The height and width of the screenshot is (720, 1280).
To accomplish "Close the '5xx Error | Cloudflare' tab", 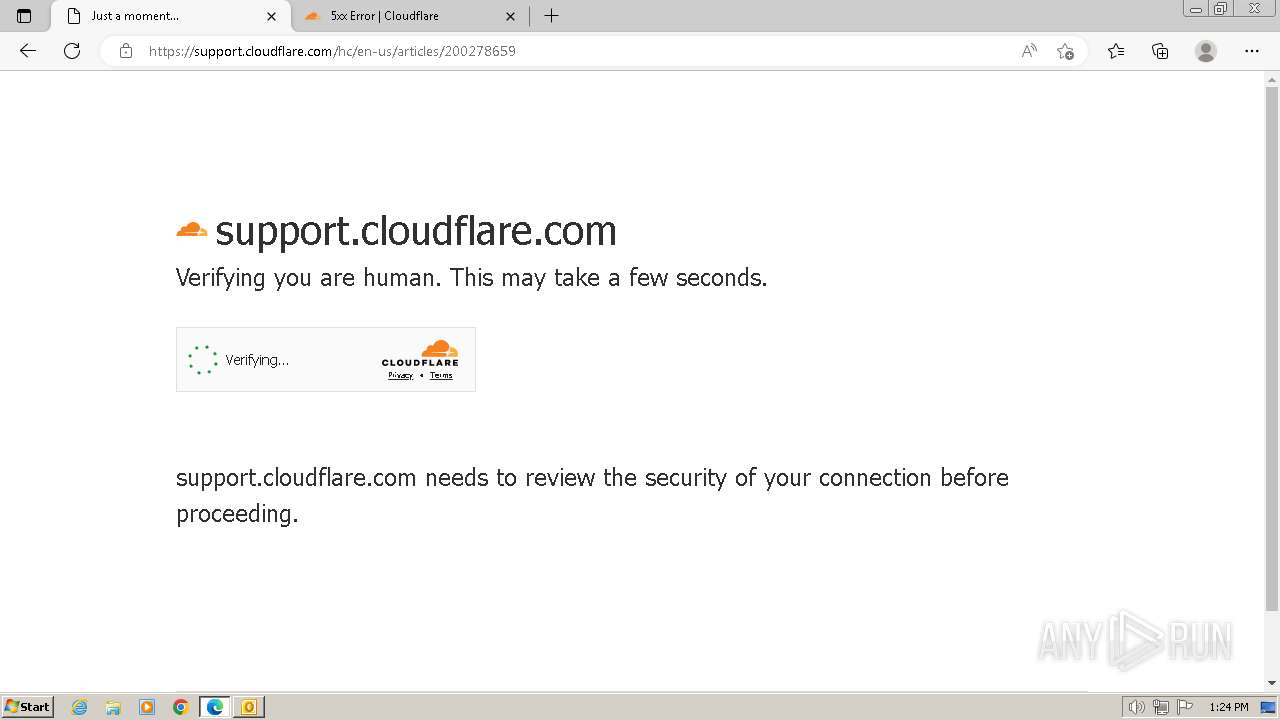I will click(510, 16).
